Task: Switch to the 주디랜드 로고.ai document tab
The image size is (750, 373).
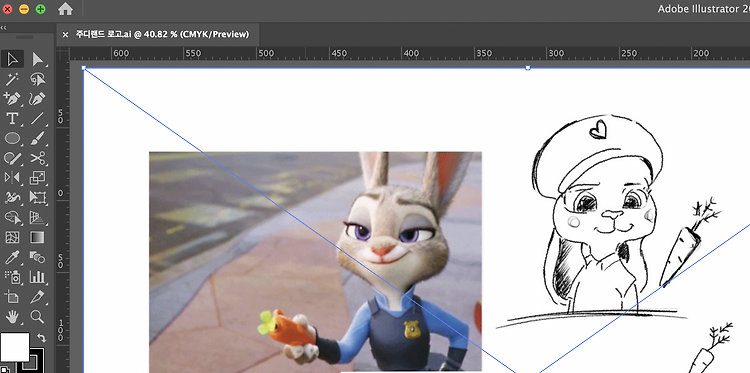Action: tap(162, 34)
